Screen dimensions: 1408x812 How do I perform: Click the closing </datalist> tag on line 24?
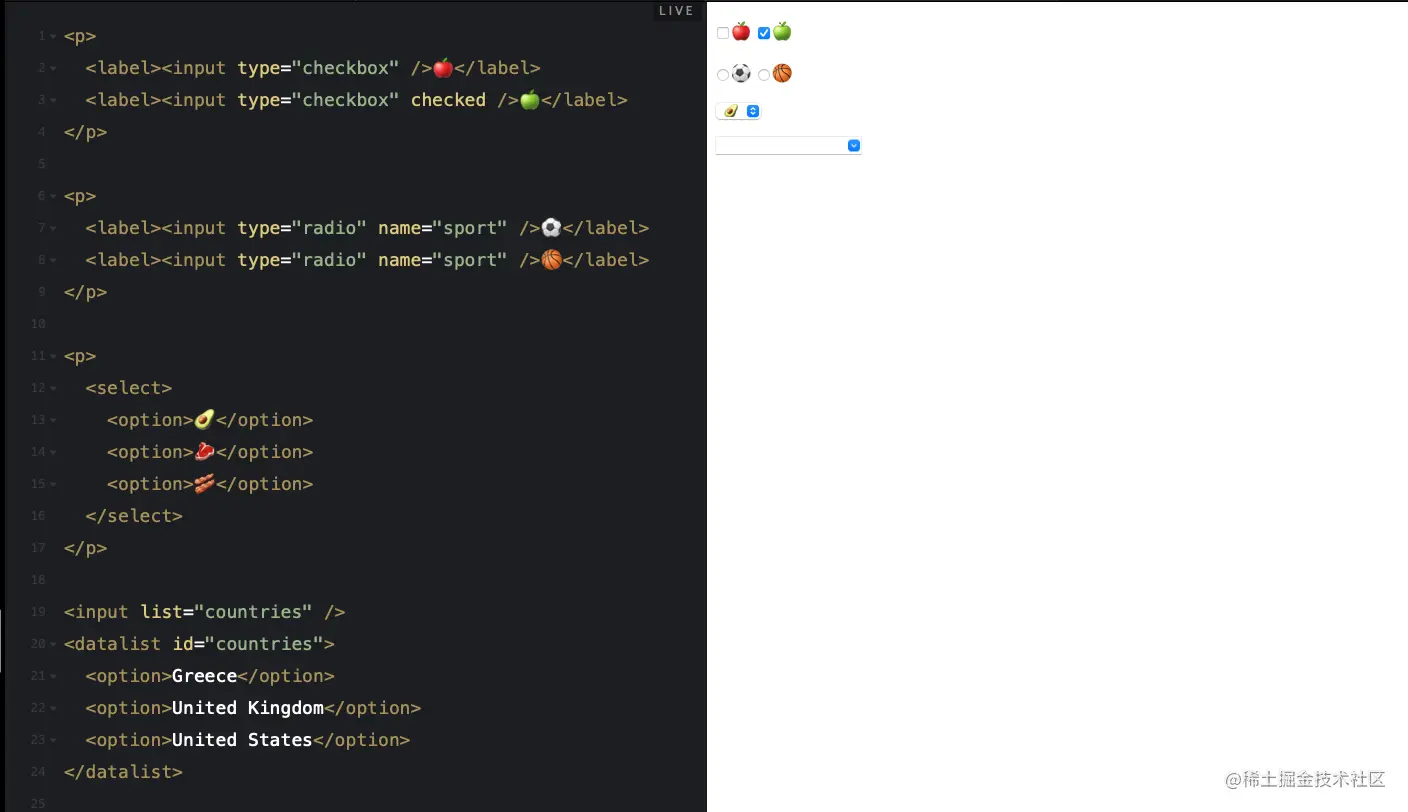click(x=123, y=772)
